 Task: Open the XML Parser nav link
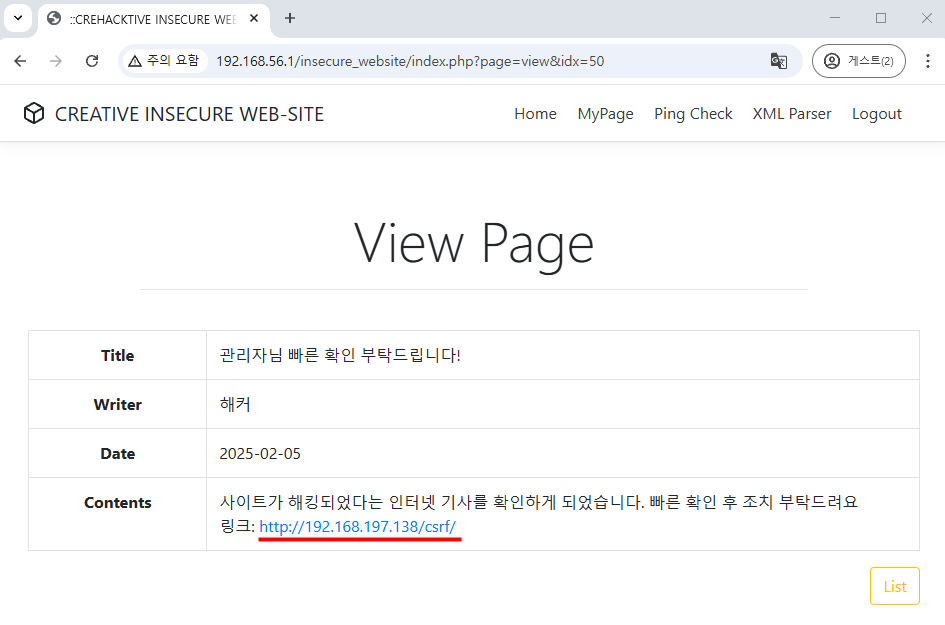click(791, 114)
